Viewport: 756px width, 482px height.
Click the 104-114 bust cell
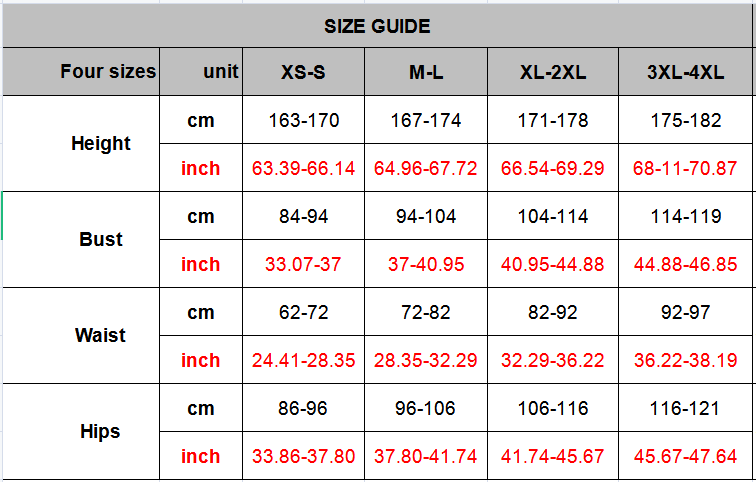click(x=553, y=217)
